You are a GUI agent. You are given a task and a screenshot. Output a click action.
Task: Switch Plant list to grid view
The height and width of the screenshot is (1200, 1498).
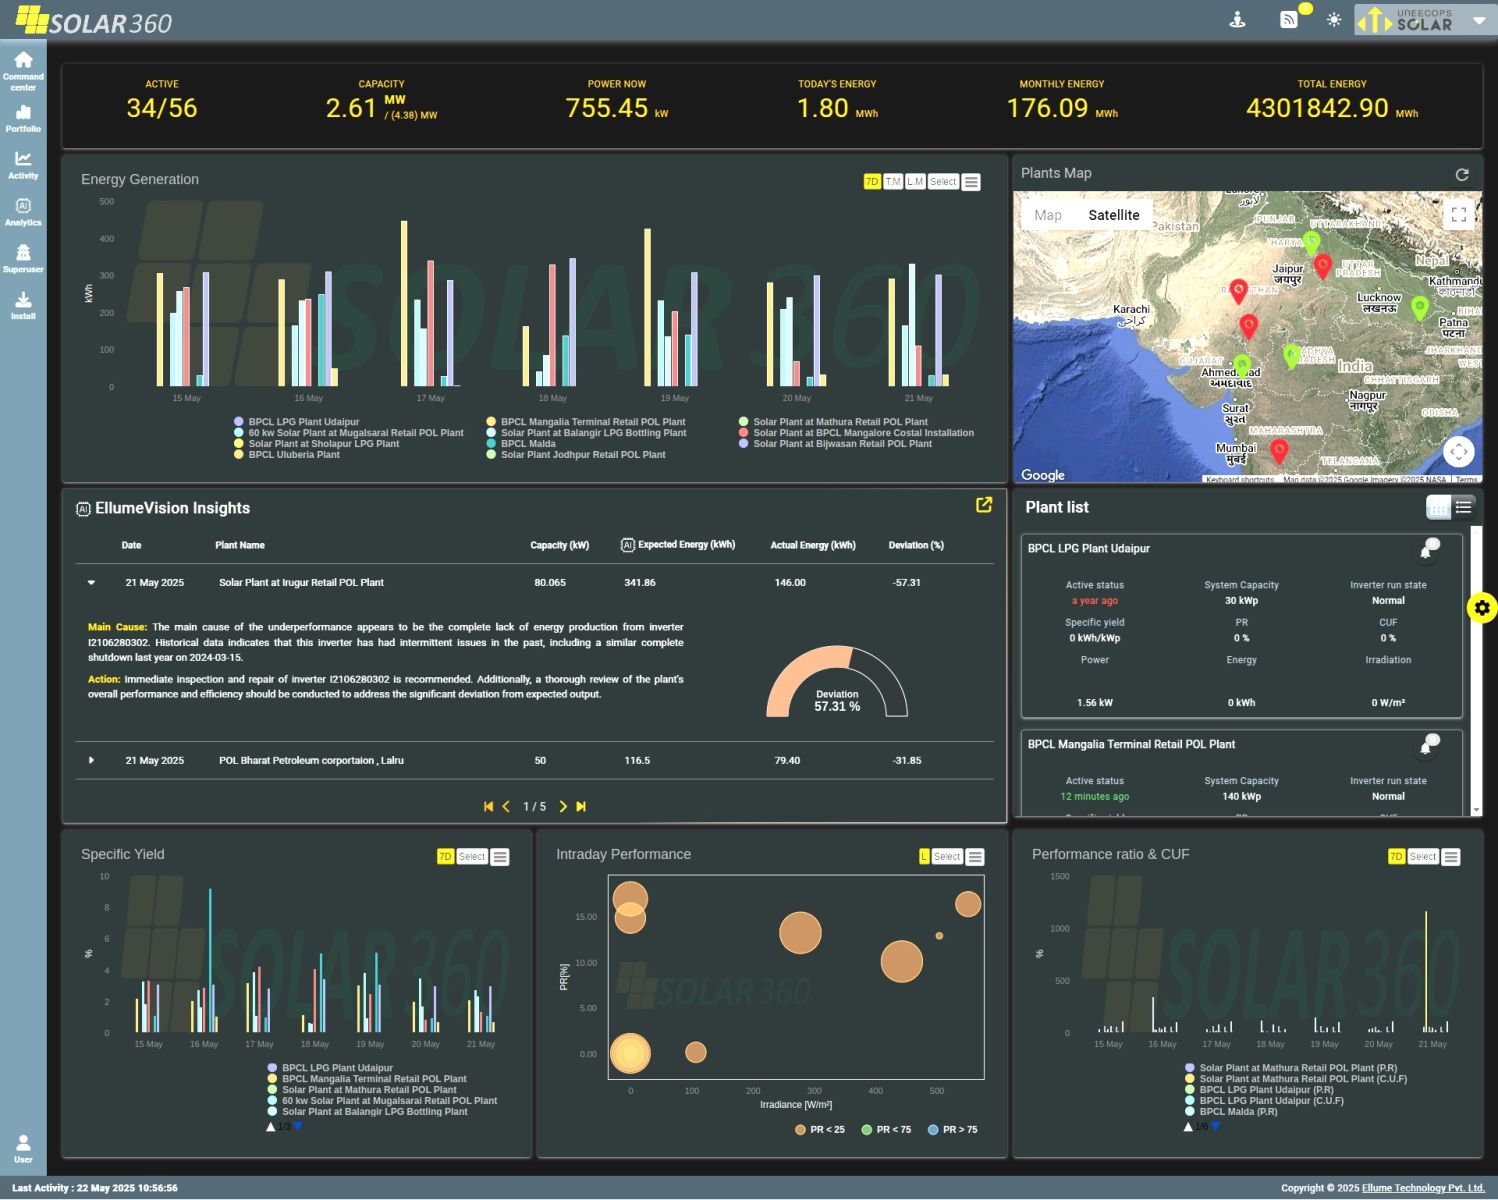(x=1438, y=507)
